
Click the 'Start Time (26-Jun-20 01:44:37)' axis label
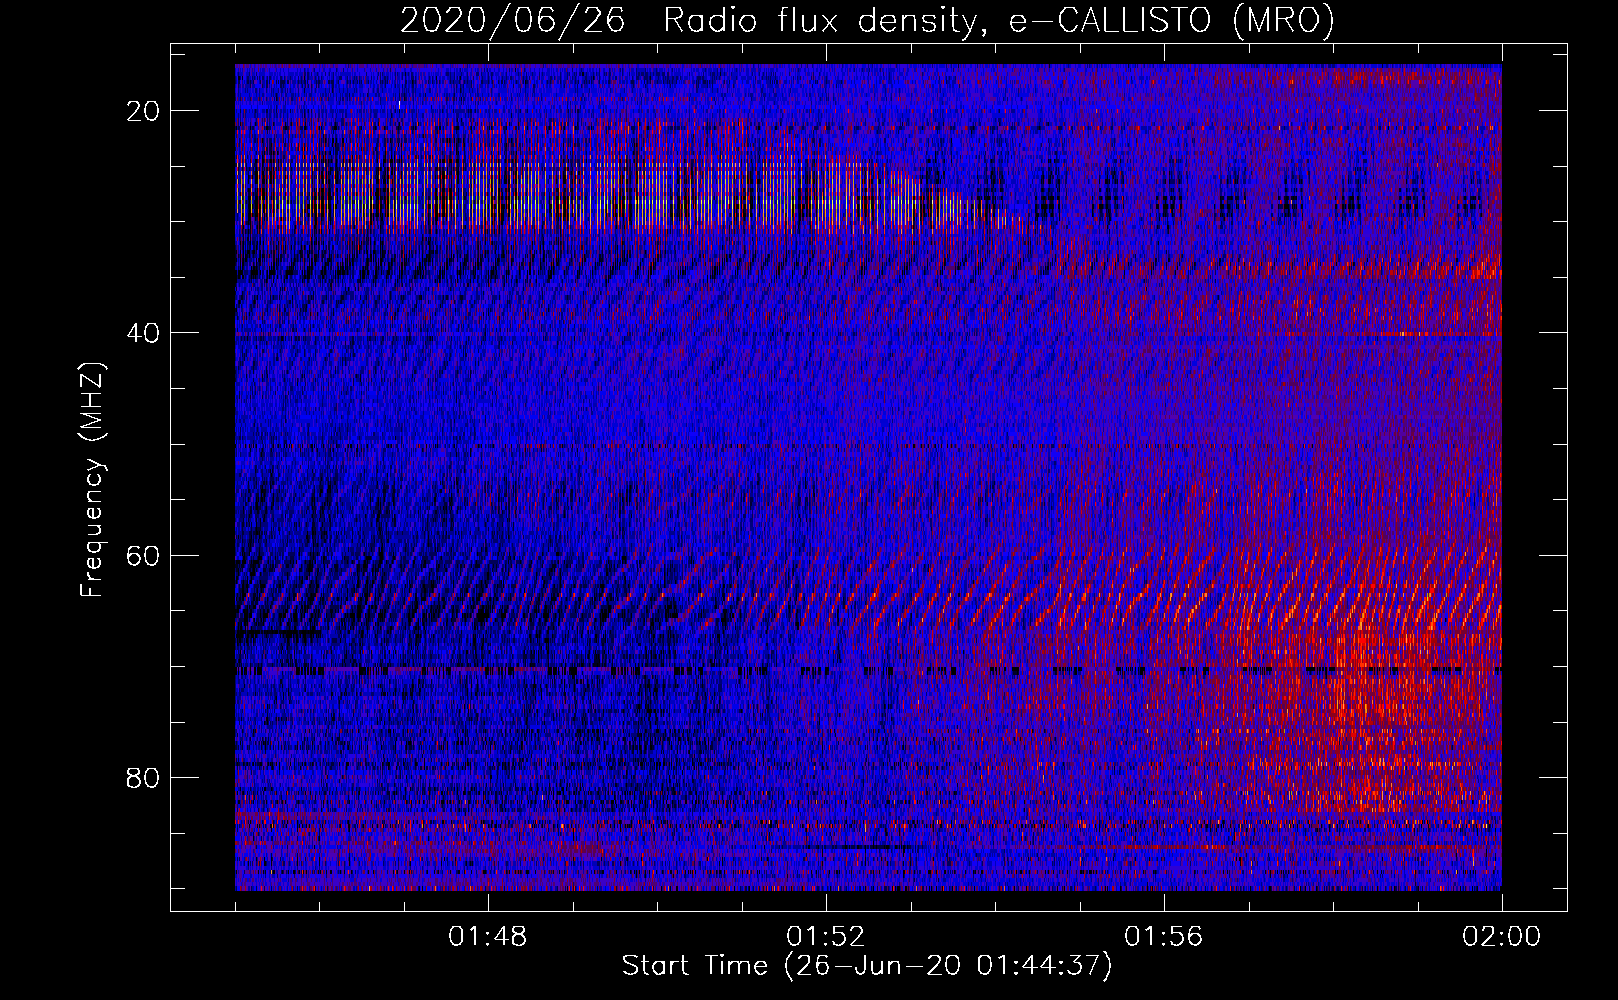click(867, 966)
